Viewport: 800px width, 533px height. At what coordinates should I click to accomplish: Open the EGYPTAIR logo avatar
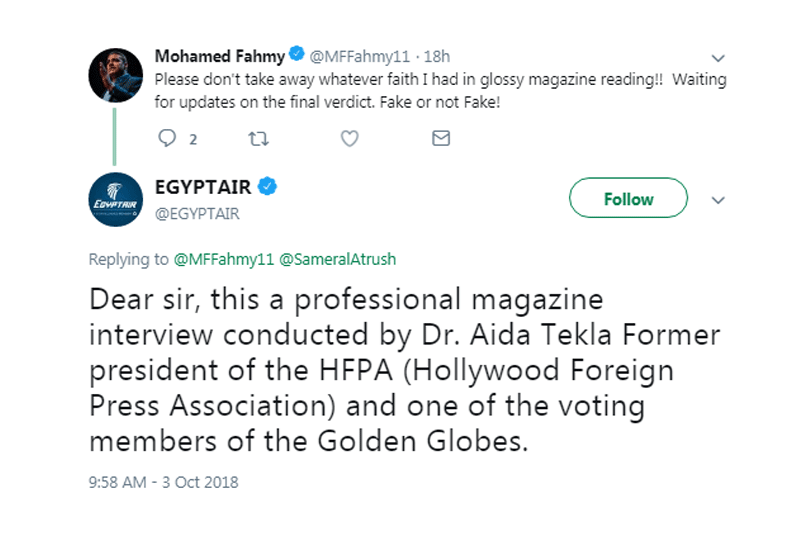coord(113,200)
